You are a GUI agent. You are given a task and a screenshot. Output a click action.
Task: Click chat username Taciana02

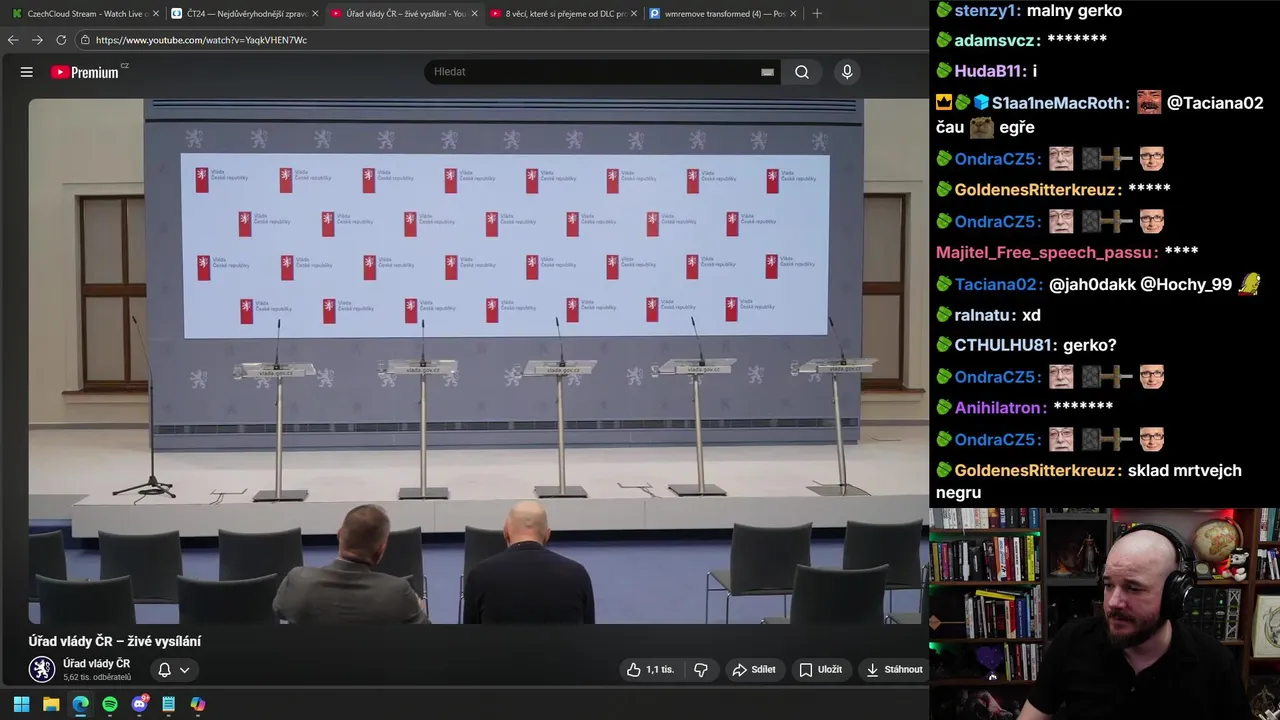(998, 284)
